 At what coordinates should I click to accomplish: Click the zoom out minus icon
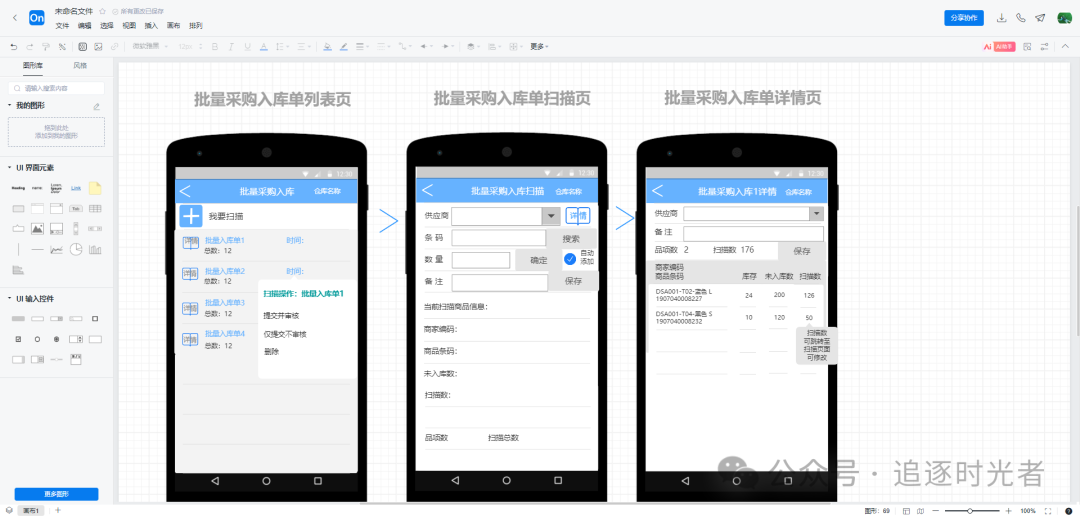coord(937,511)
